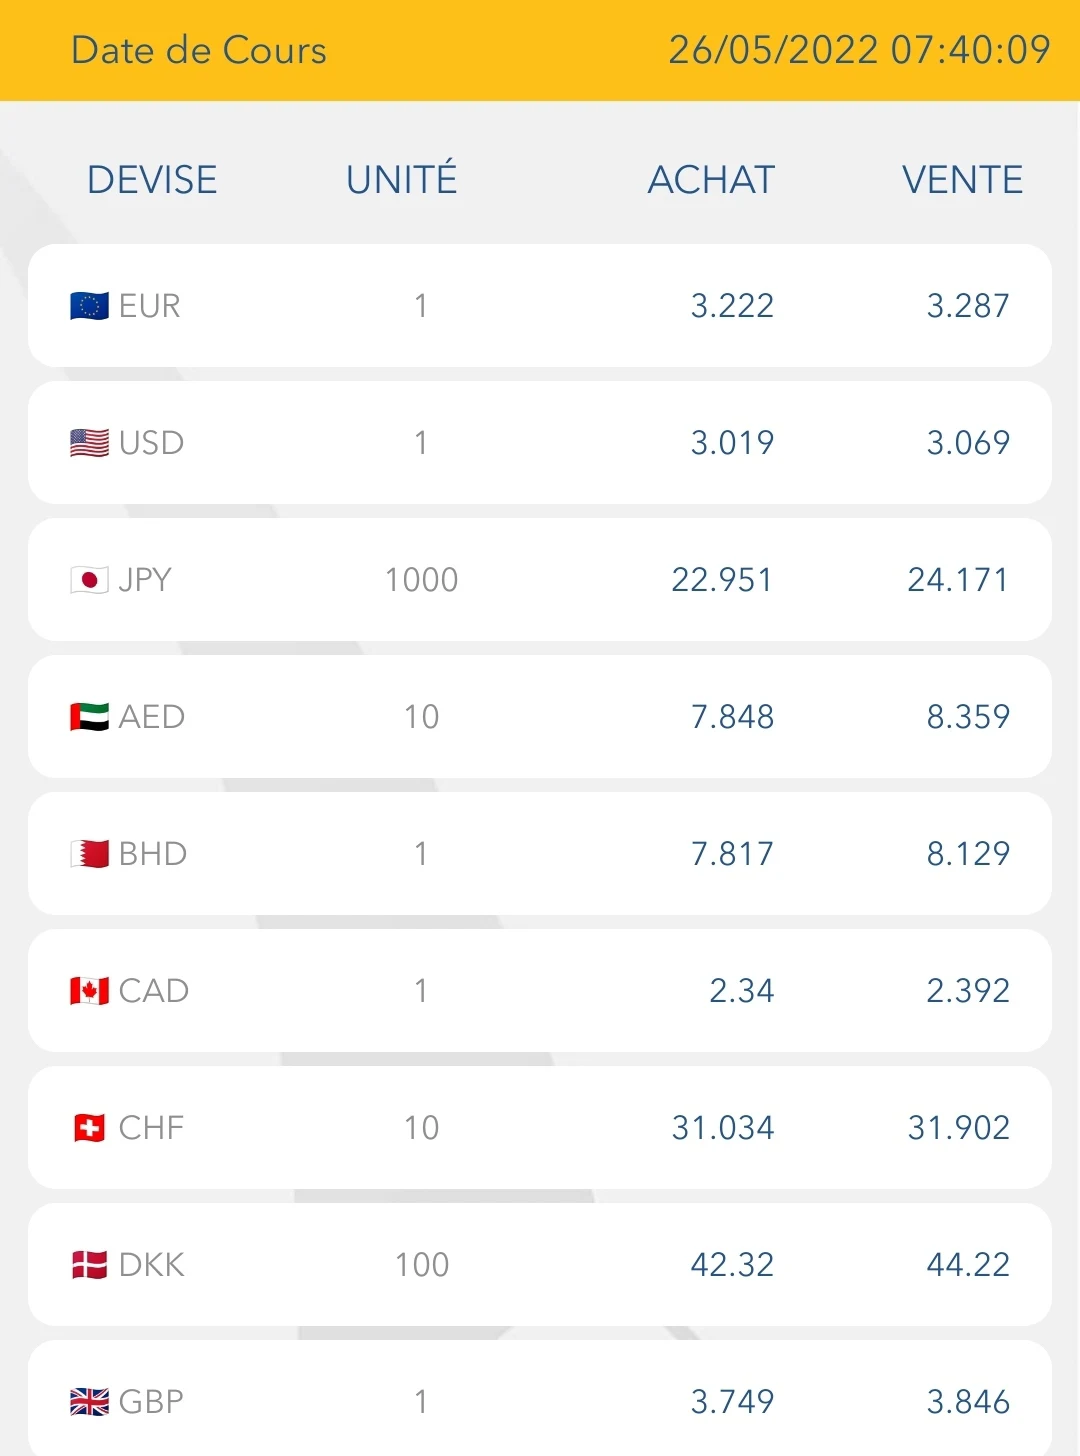Select the UNITÉ column header

pos(402,178)
